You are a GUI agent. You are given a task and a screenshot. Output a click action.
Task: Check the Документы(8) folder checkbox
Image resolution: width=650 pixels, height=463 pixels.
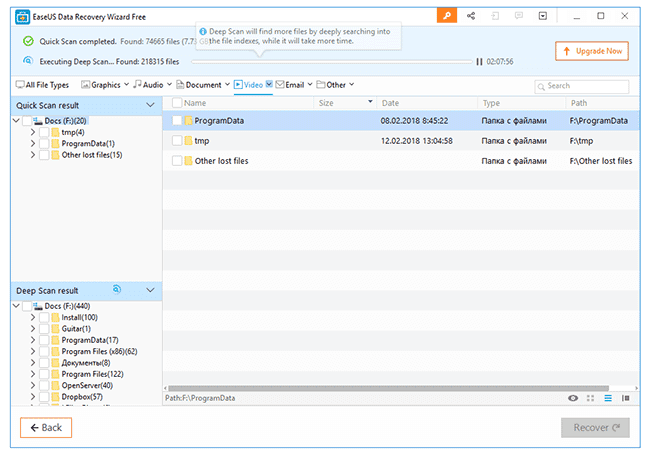tap(44, 363)
